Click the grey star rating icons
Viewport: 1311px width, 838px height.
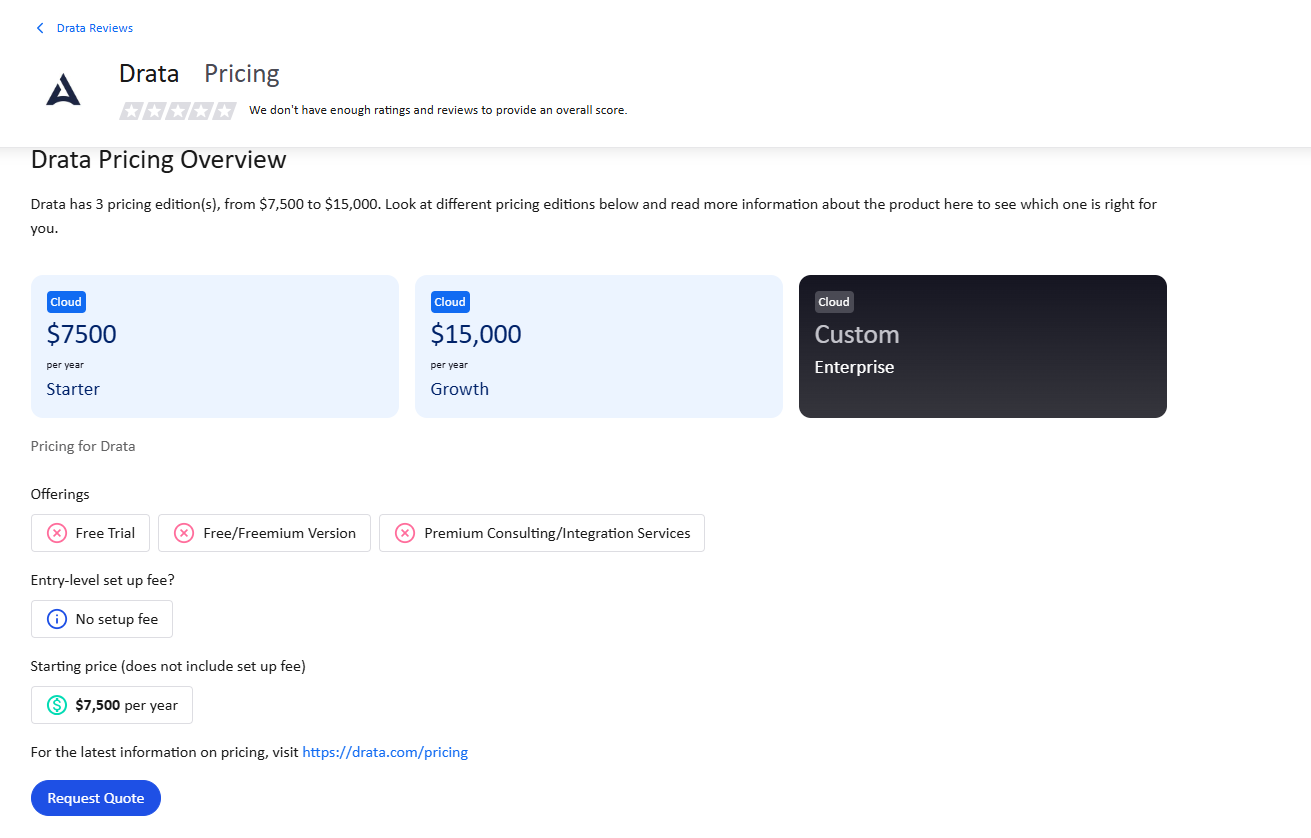177,110
